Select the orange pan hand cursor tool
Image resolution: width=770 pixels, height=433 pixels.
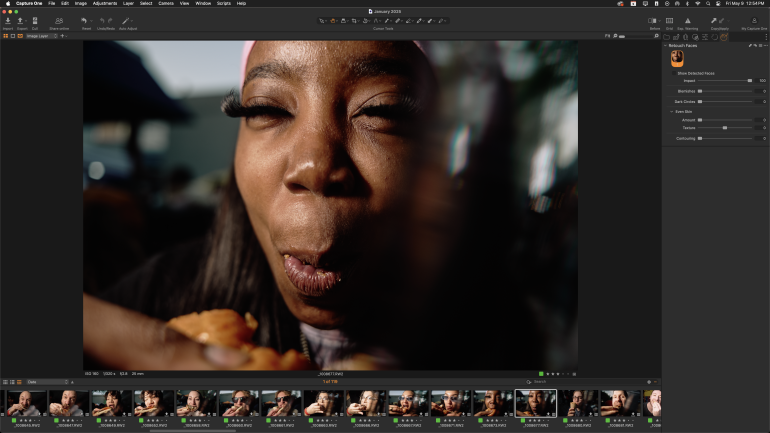pos(332,21)
